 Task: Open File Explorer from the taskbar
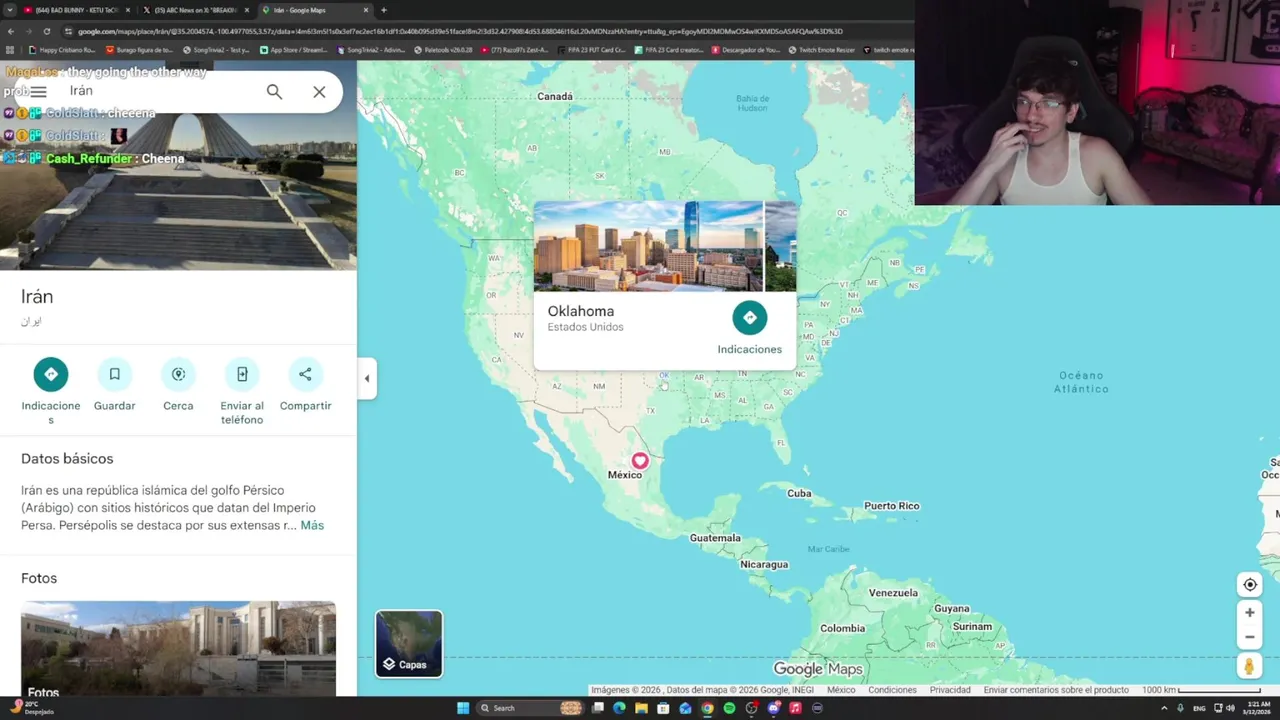(641, 708)
